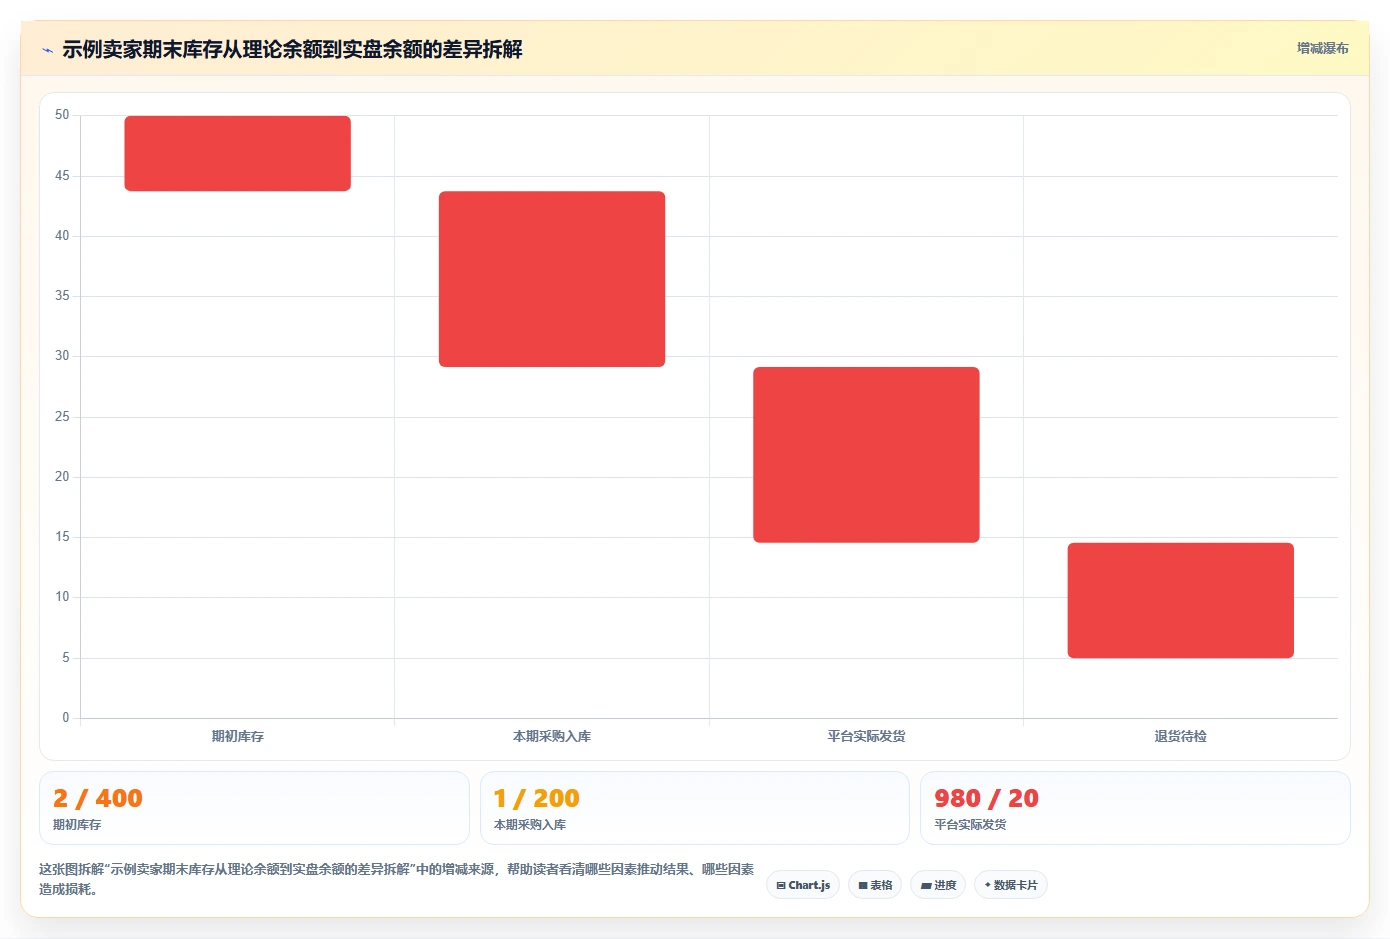Screen dimensions: 1390x939
Task: Click the 退货待检 x-axis label
Action: pos(1181,736)
